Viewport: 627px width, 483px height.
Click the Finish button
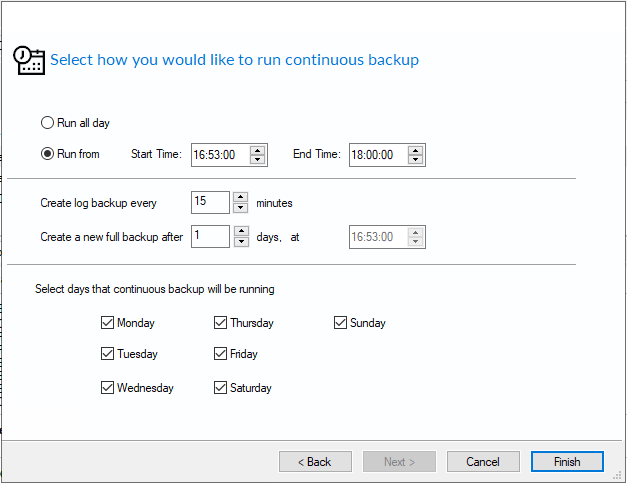point(567,462)
